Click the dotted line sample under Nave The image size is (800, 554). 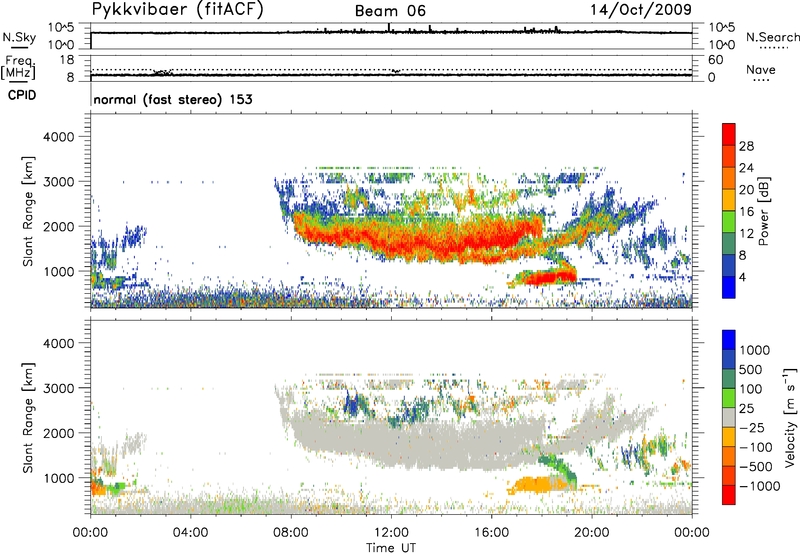761,81
